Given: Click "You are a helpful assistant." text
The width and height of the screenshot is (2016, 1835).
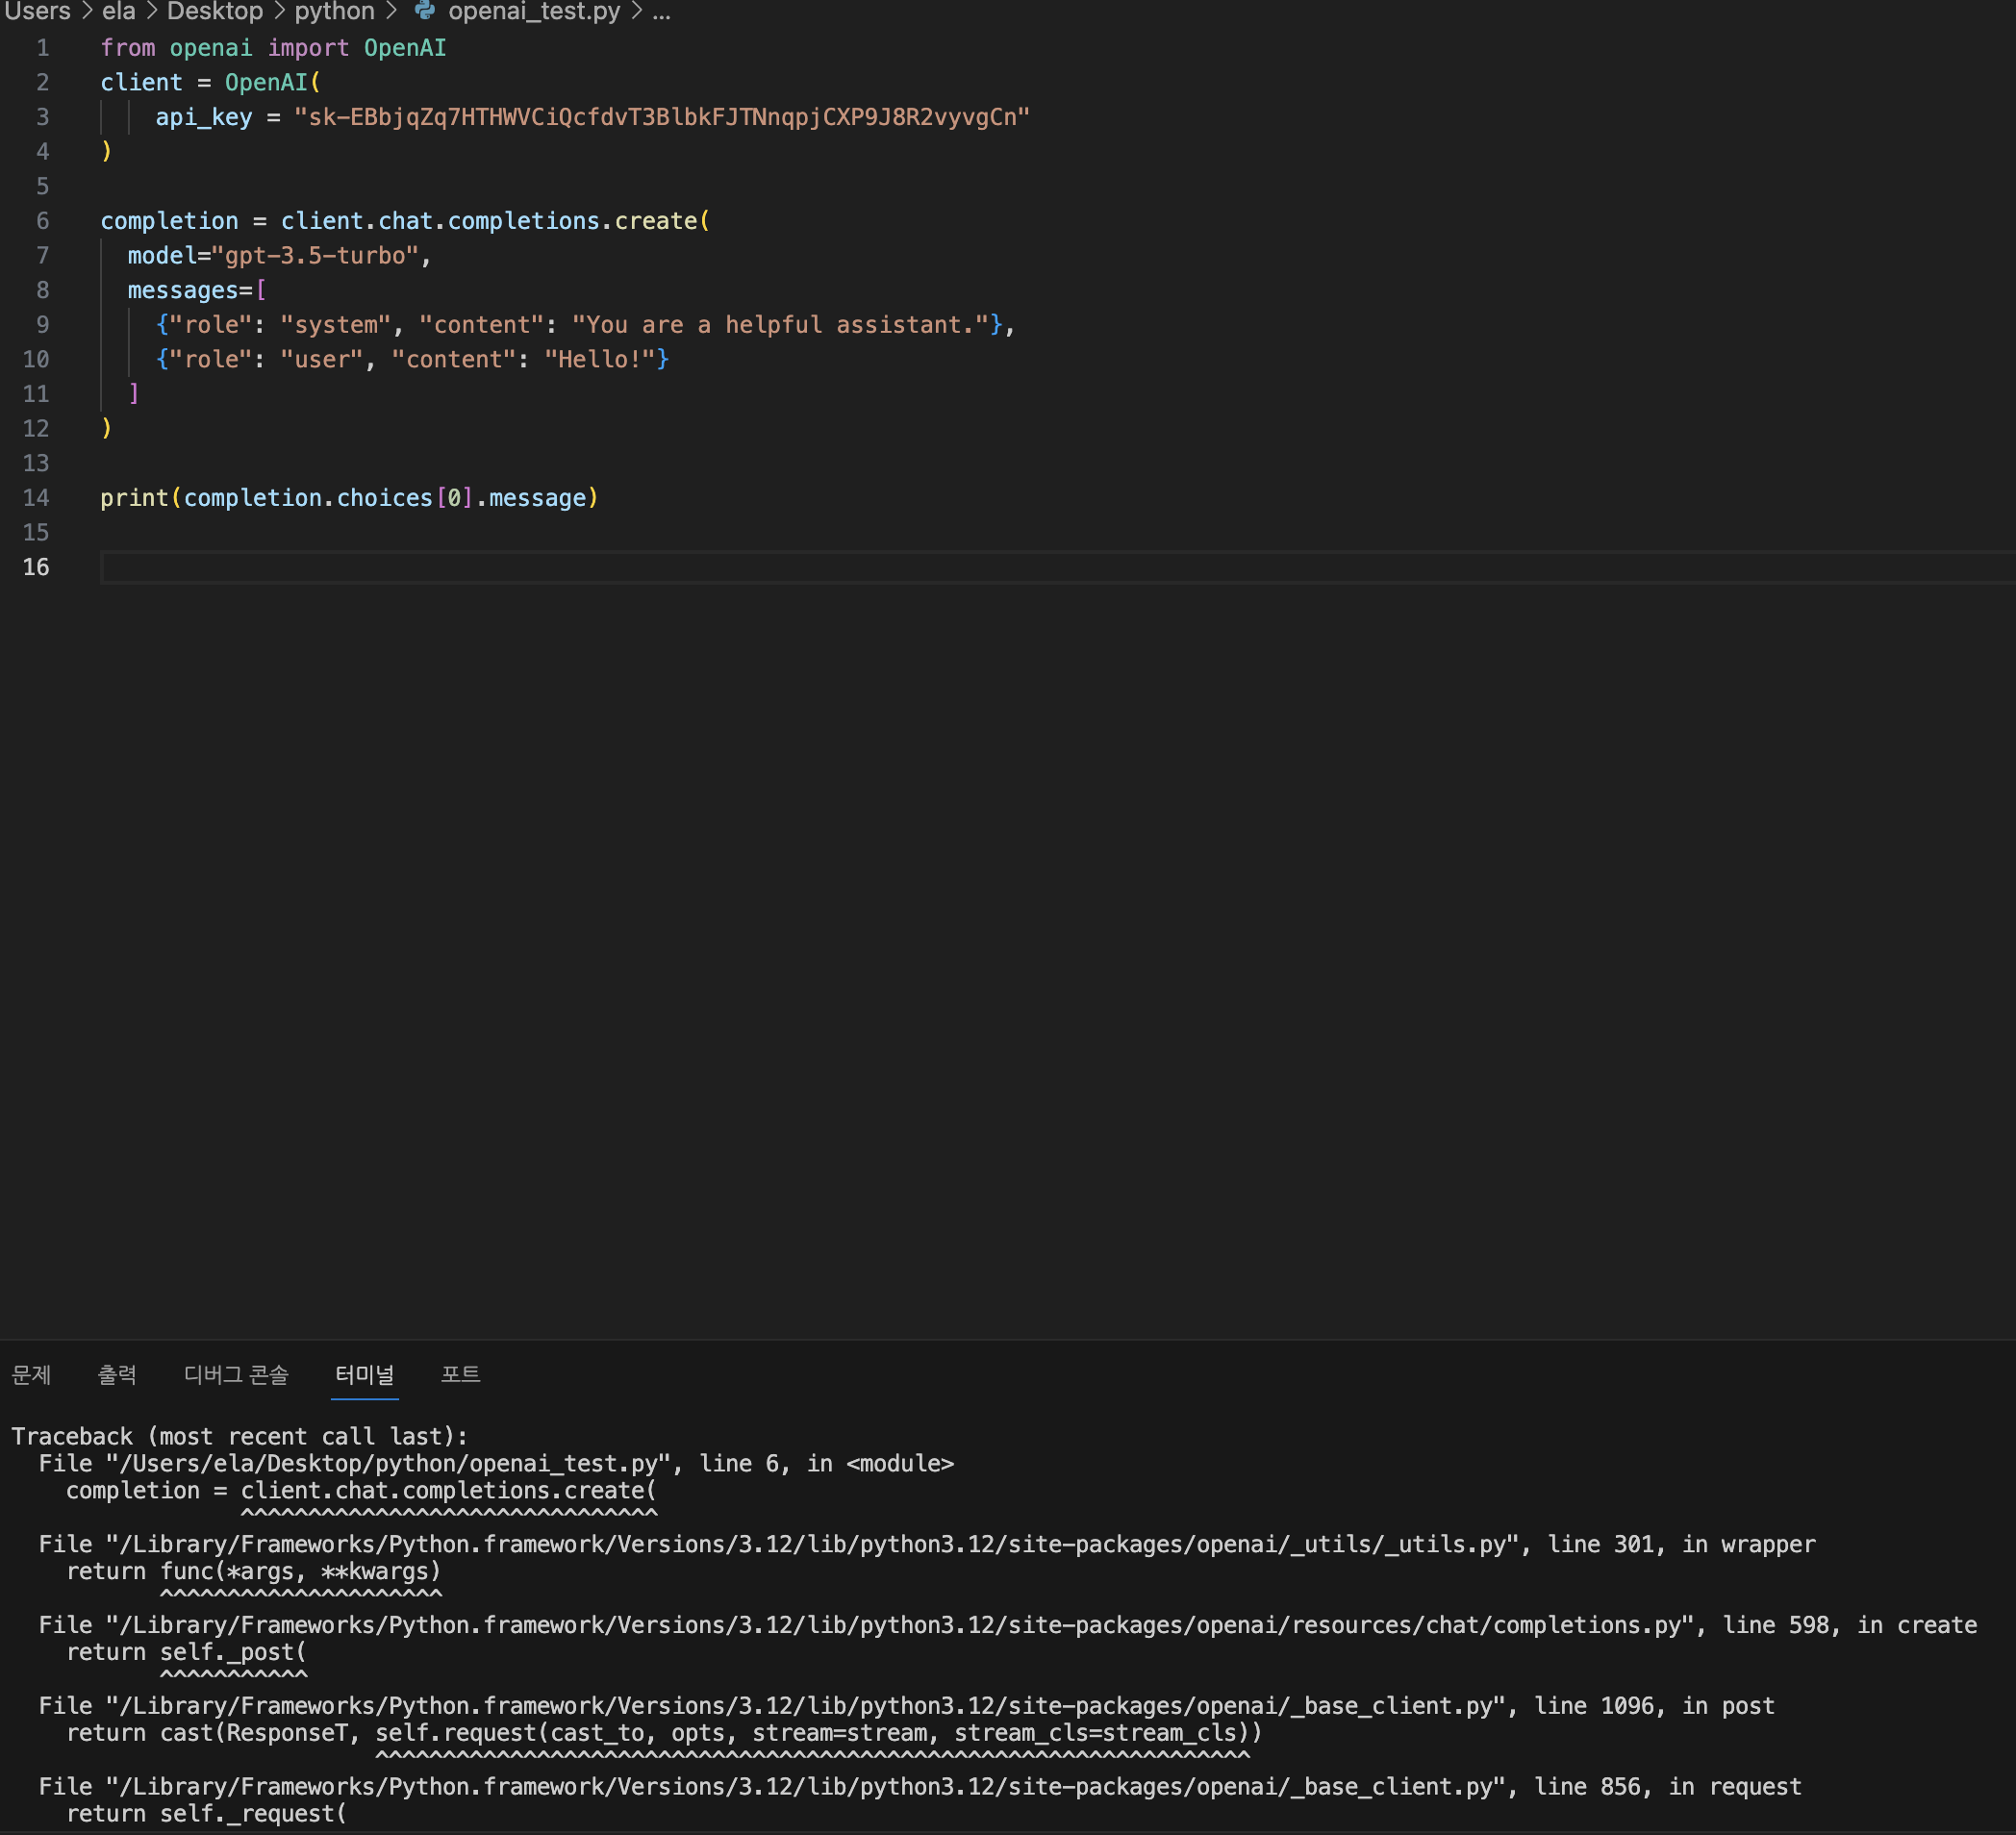Looking at the screenshot, I should (x=779, y=325).
